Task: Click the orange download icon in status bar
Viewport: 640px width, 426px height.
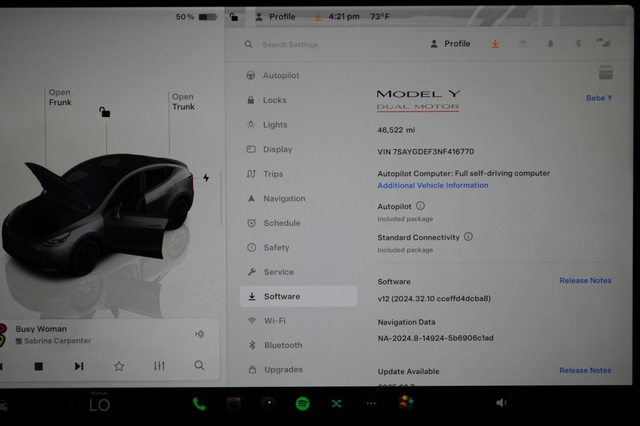Action: coord(318,17)
